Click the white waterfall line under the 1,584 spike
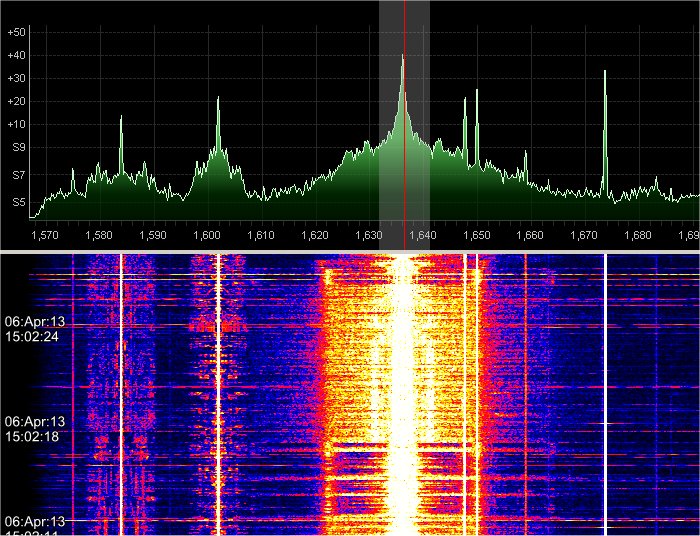 click(121, 400)
